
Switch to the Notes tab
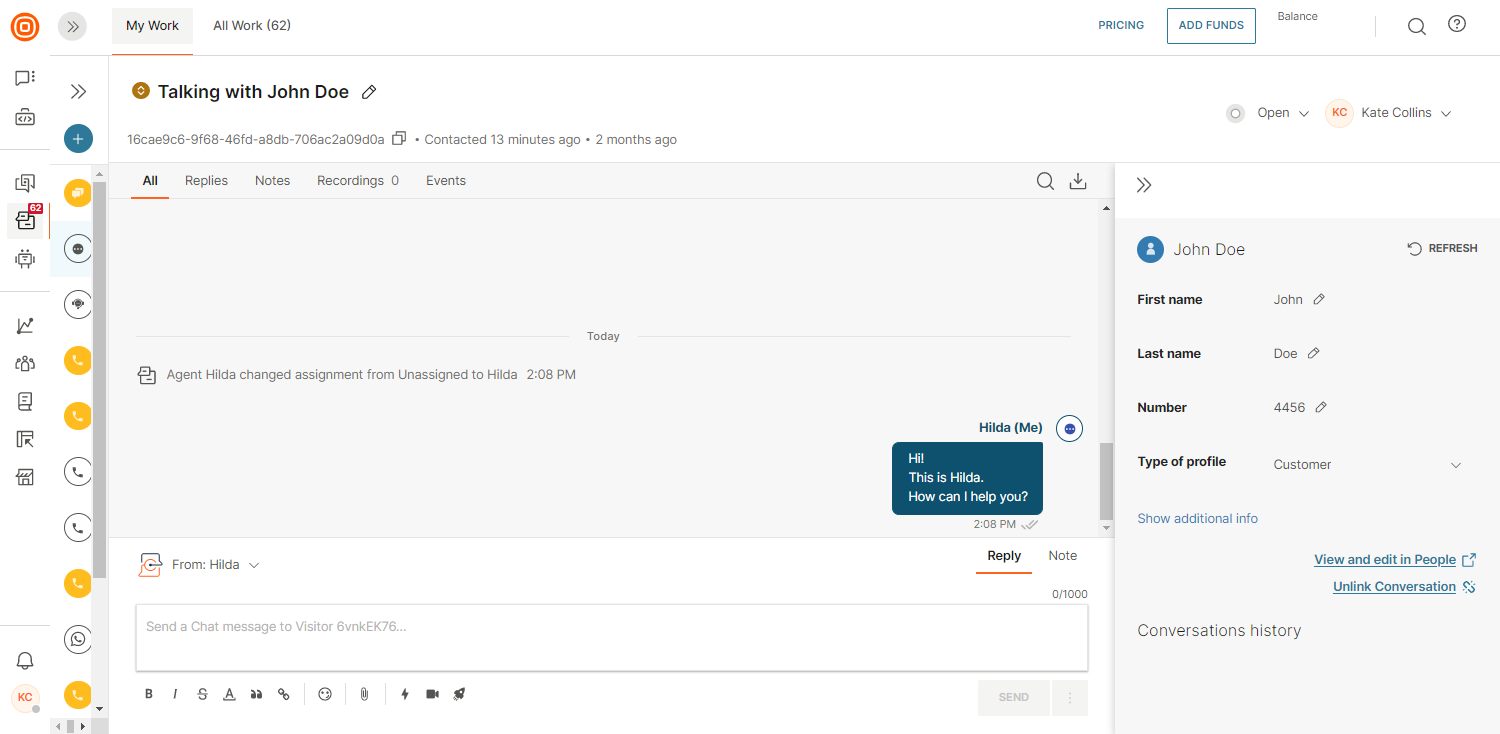click(272, 181)
